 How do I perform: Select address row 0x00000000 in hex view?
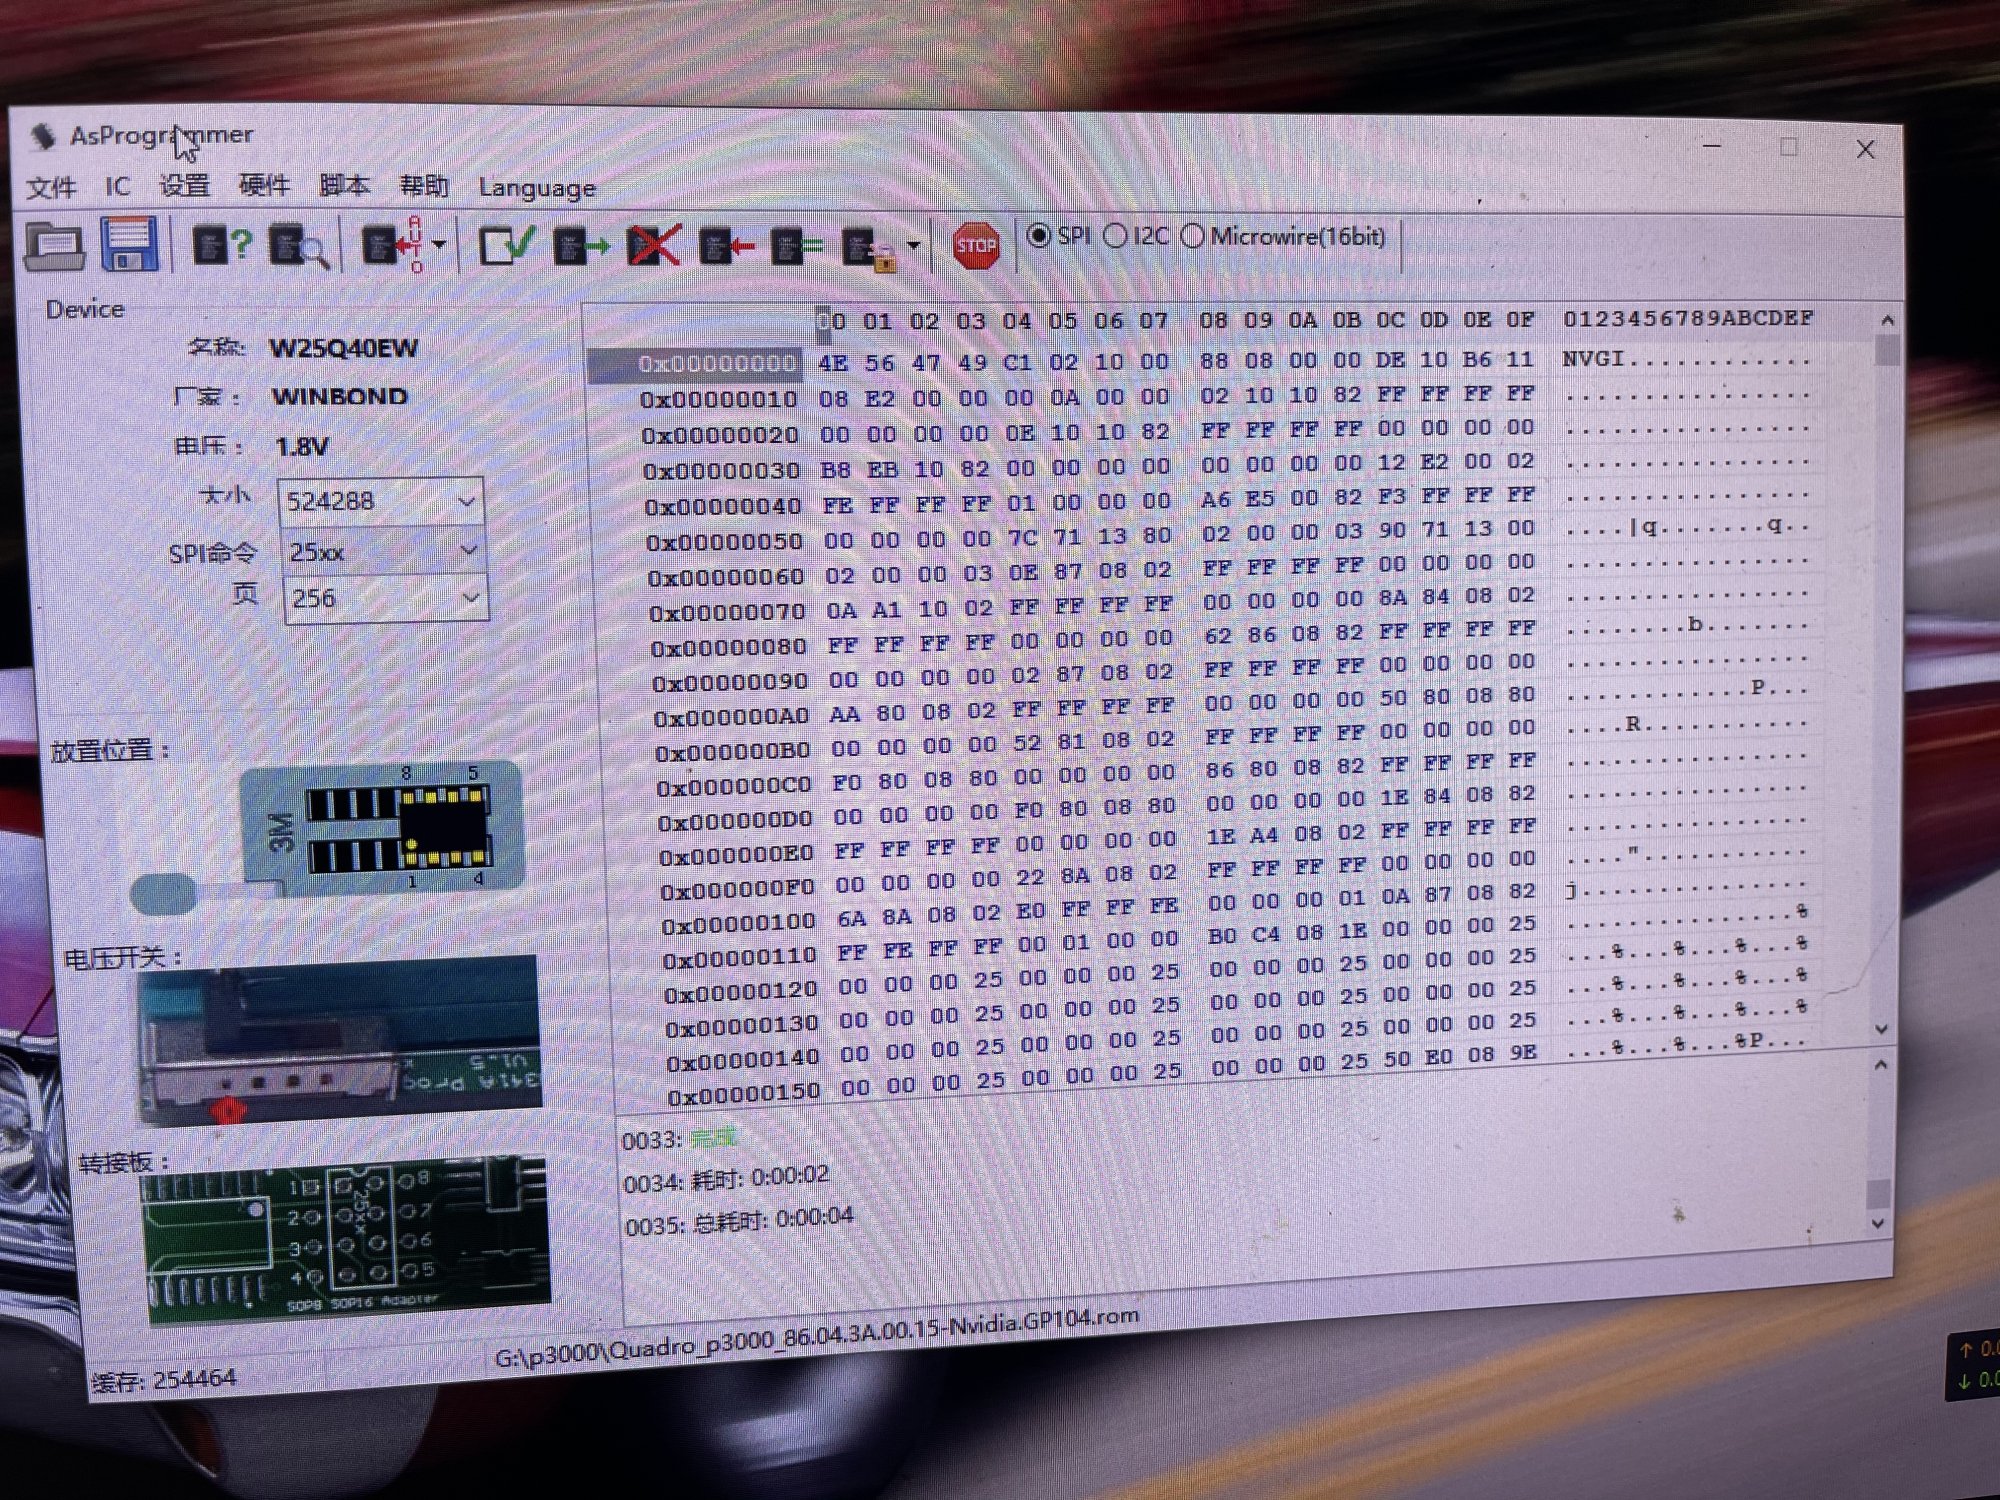pos(717,364)
